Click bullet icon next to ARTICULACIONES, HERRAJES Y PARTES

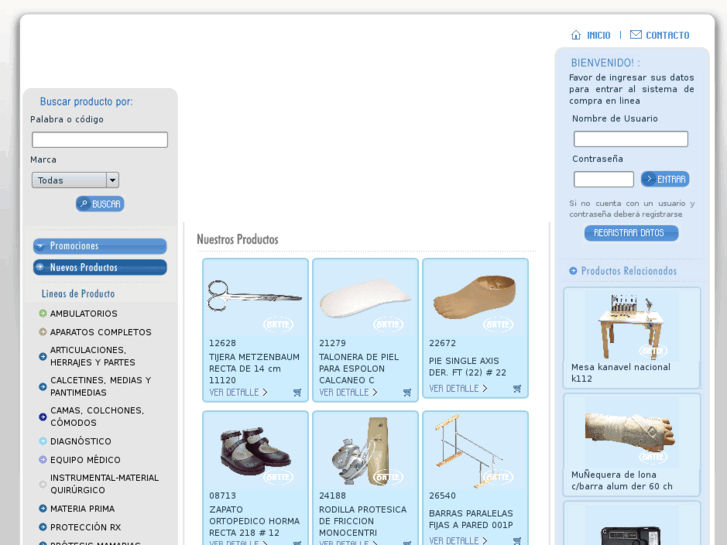point(43,357)
